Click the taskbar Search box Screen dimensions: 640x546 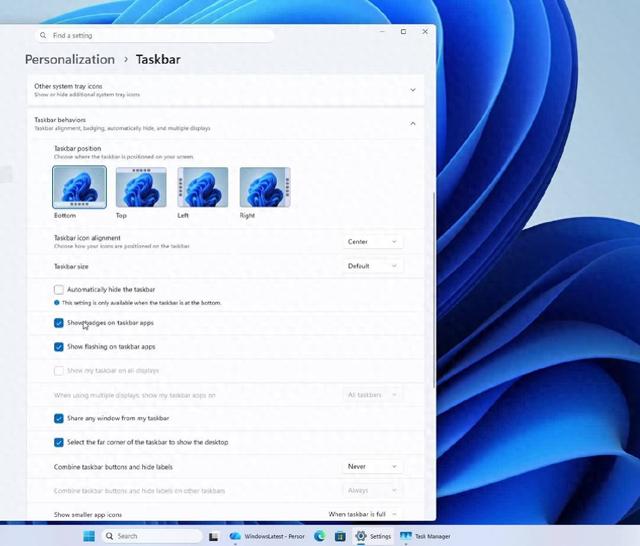tap(151, 536)
